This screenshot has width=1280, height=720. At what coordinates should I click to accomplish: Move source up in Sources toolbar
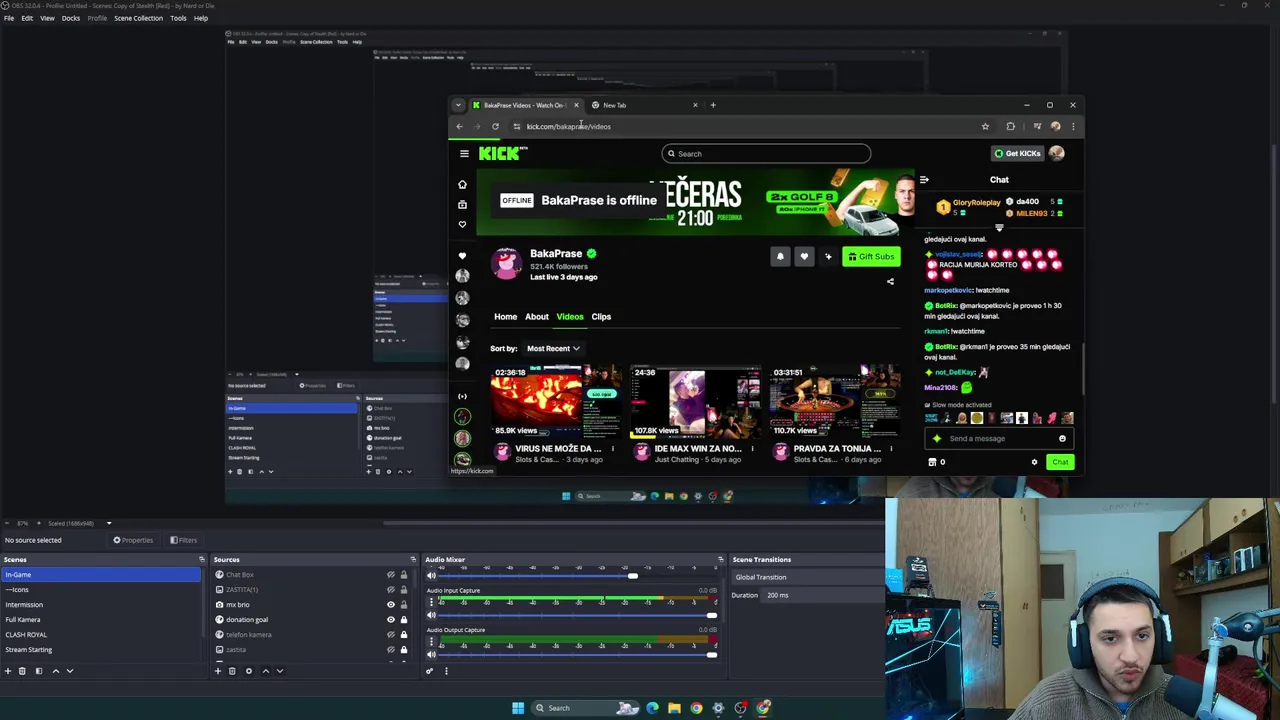coord(265,671)
